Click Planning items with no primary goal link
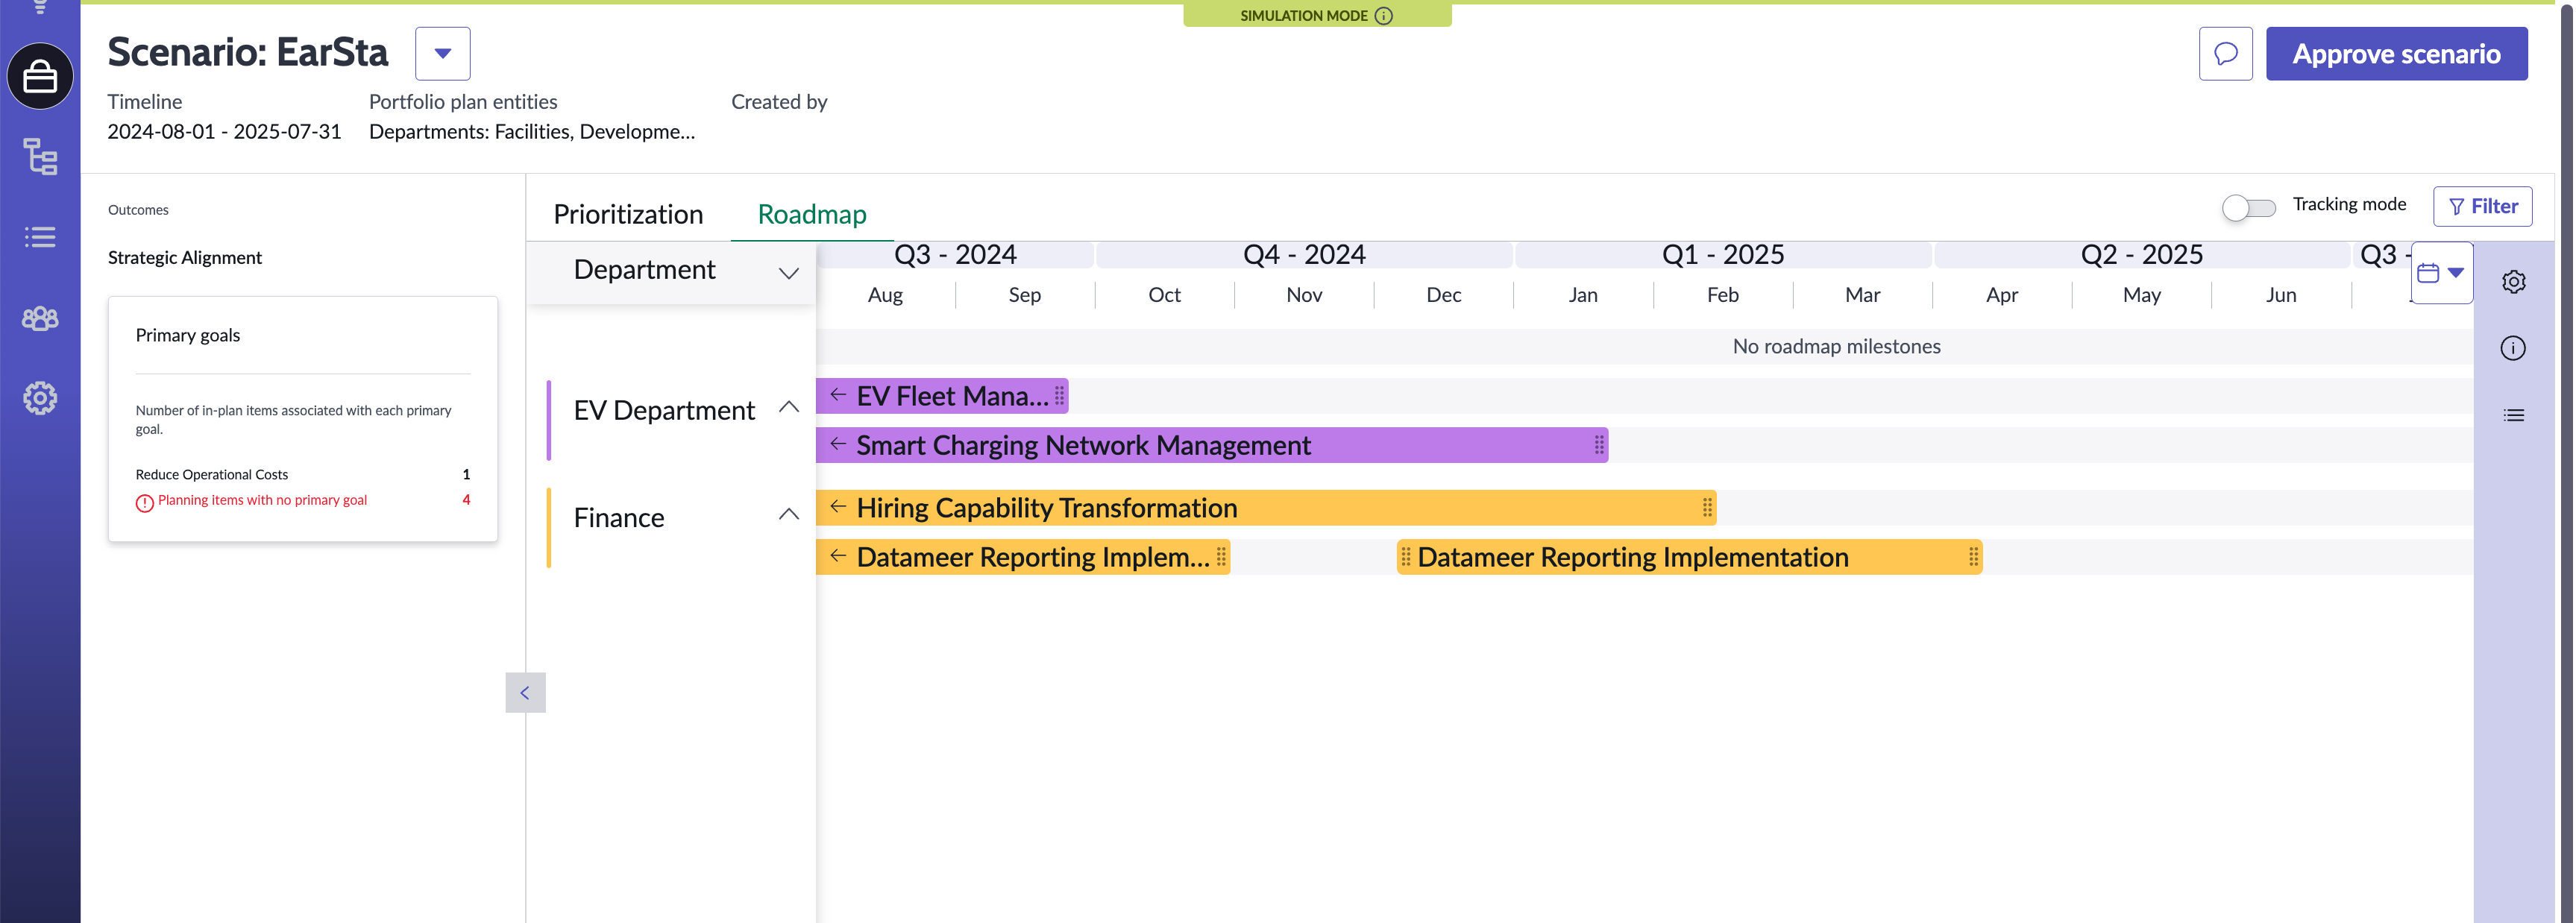The image size is (2576, 923). pos(262,500)
